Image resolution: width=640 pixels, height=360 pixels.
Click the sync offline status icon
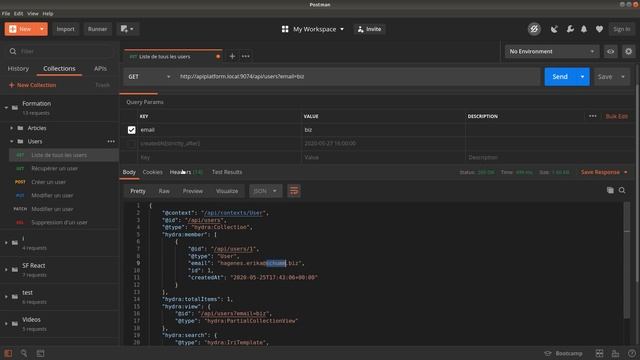(x=534, y=29)
